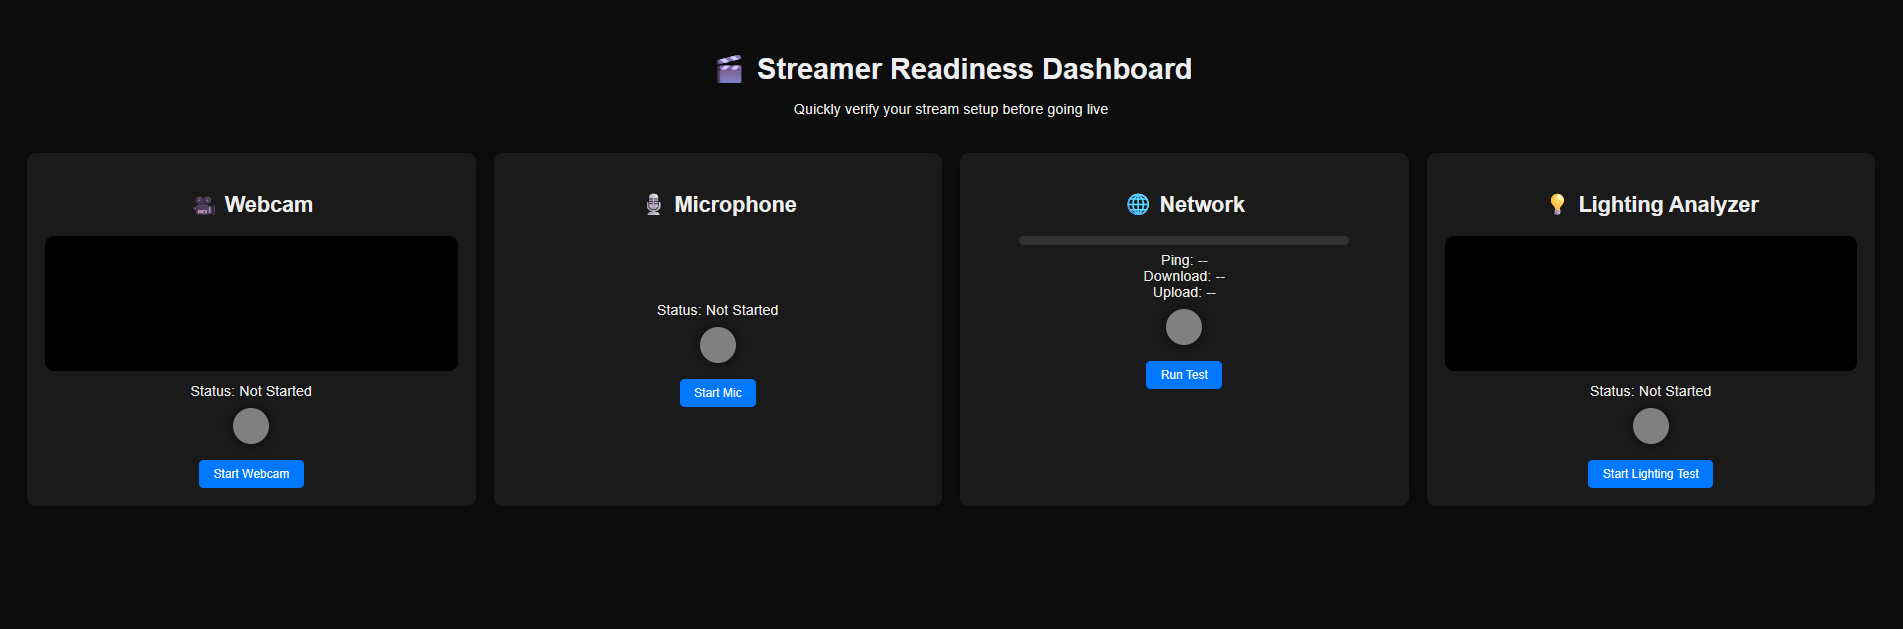The image size is (1903, 629).
Task: Click the dashboard subtitle text
Action: click(950, 109)
